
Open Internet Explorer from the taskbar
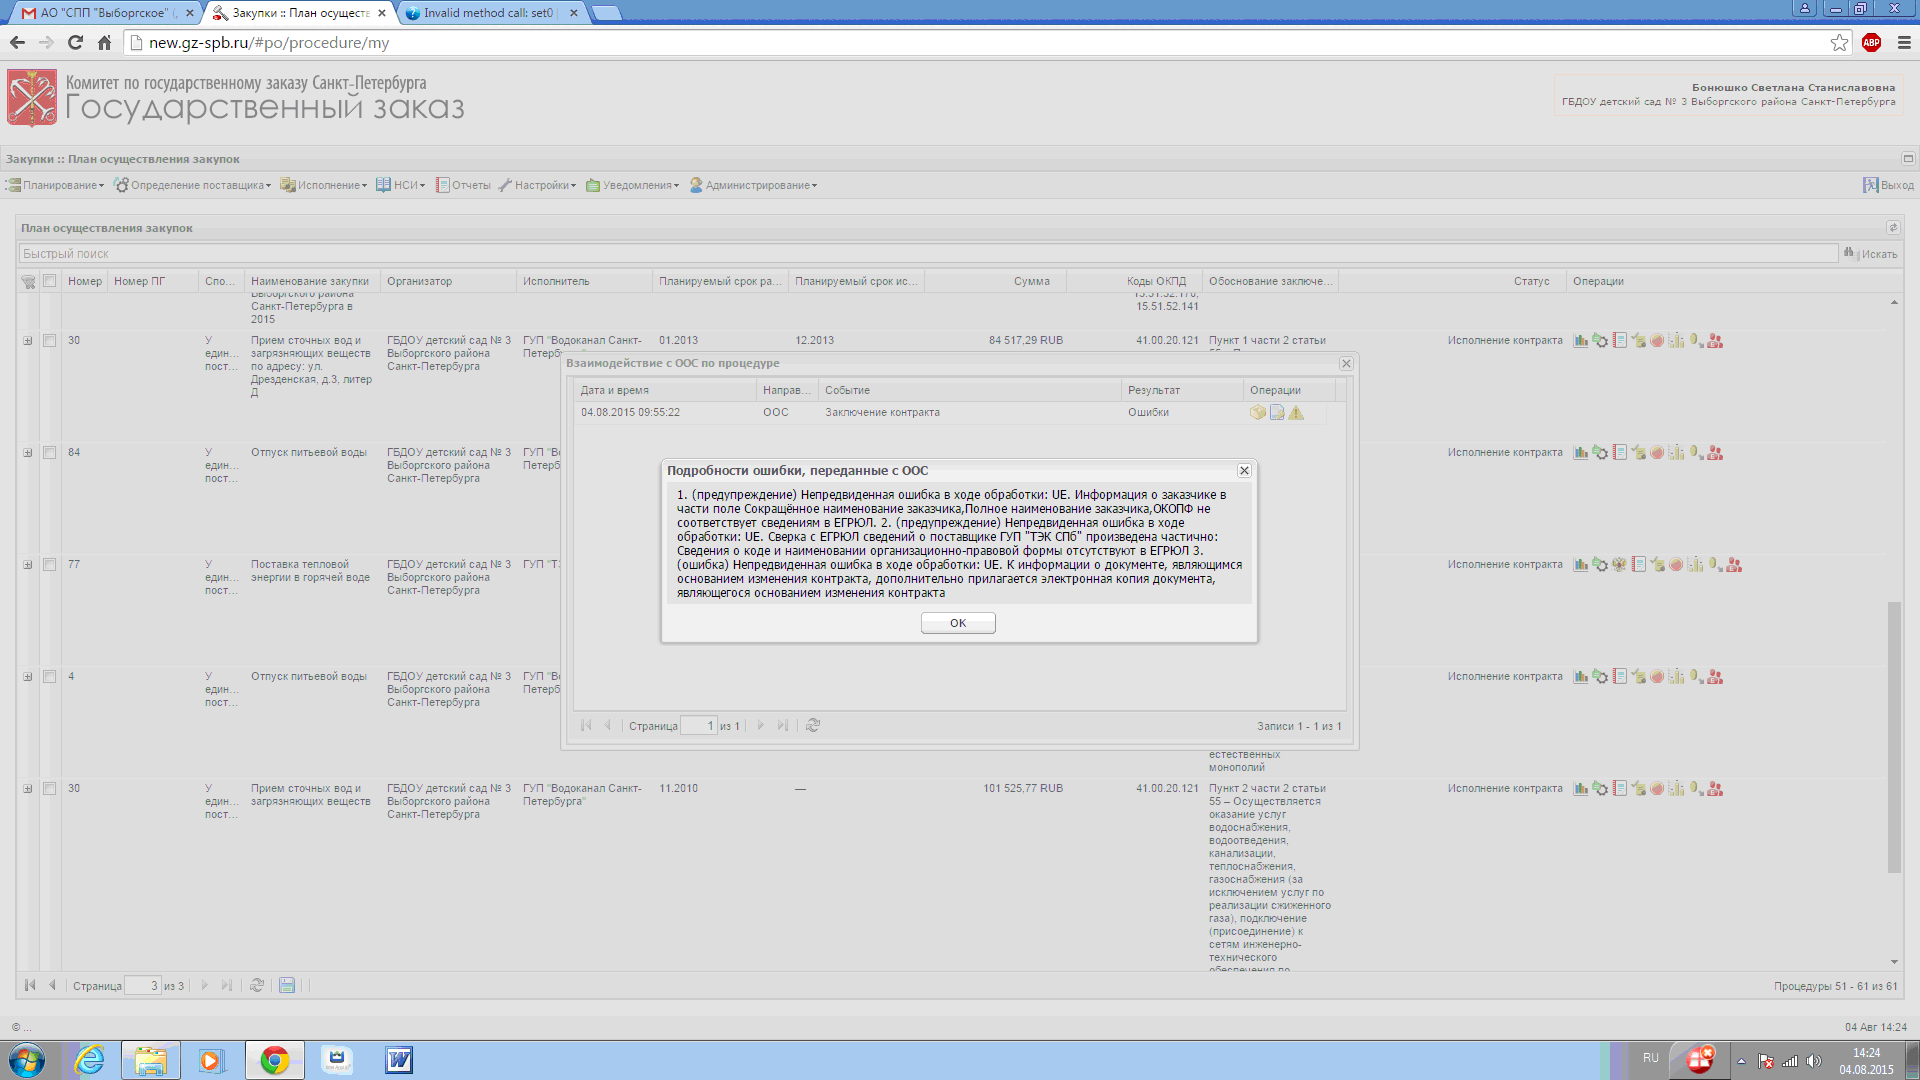pos(90,1060)
